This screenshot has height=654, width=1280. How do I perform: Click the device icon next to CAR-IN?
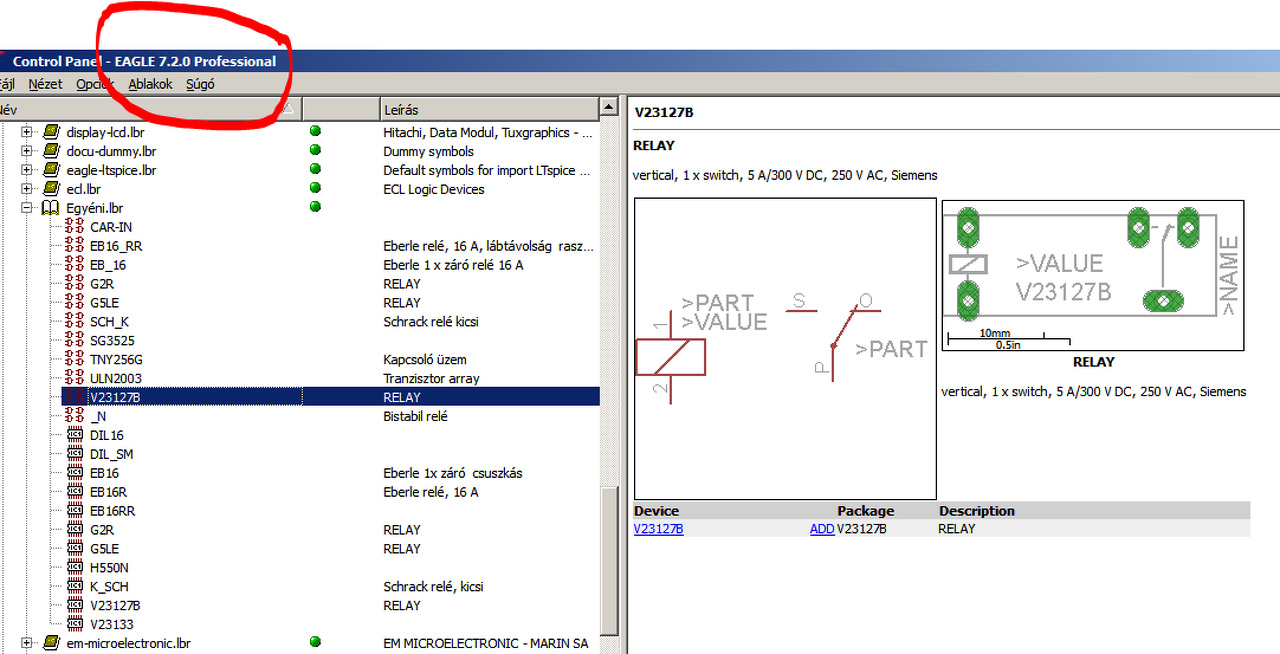click(75, 227)
